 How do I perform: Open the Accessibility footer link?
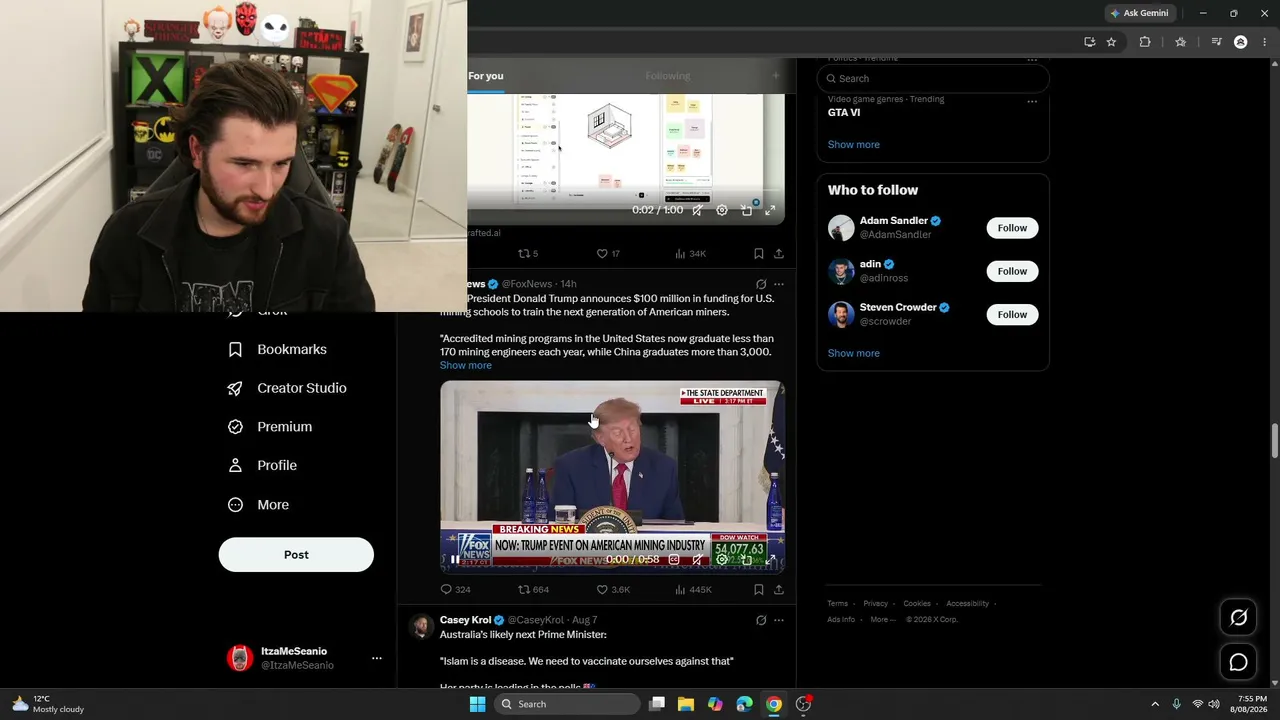[967, 604]
